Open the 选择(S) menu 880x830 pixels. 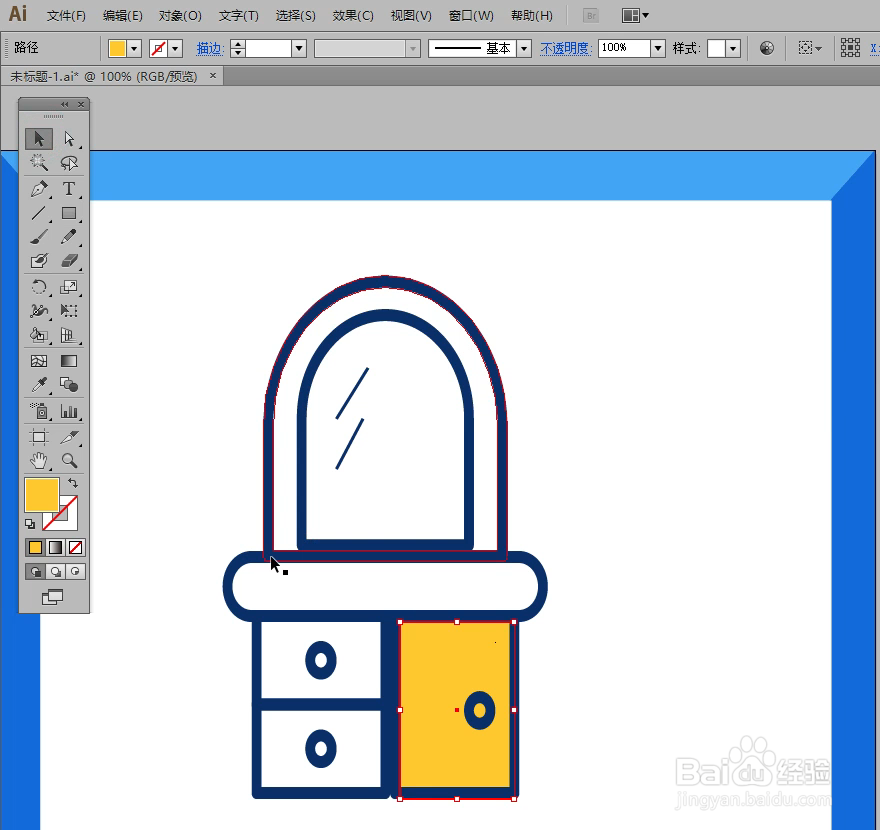point(296,16)
